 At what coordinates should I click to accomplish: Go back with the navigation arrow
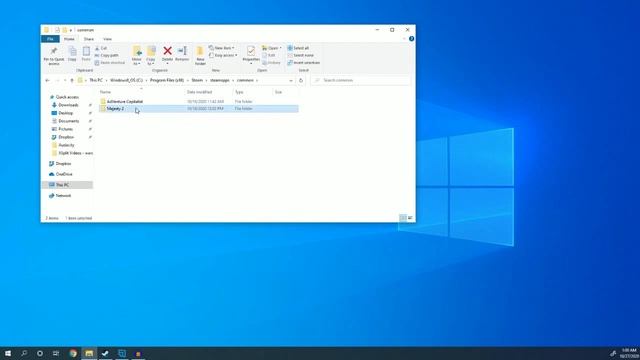[47, 80]
